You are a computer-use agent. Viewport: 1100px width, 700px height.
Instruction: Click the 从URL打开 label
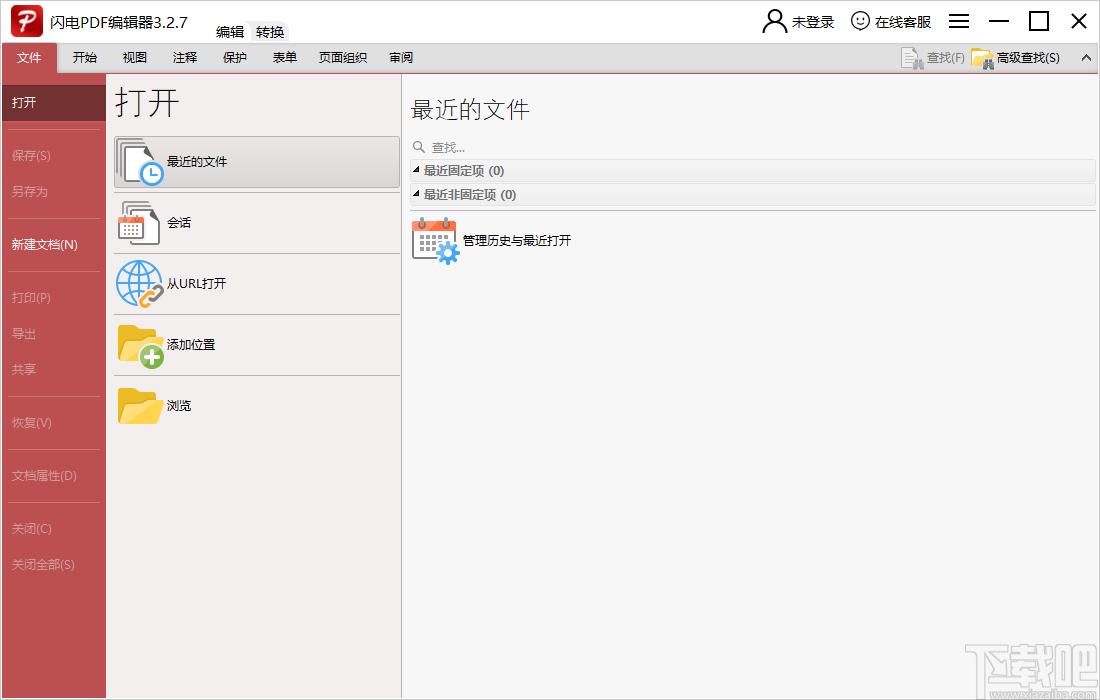[x=196, y=284]
